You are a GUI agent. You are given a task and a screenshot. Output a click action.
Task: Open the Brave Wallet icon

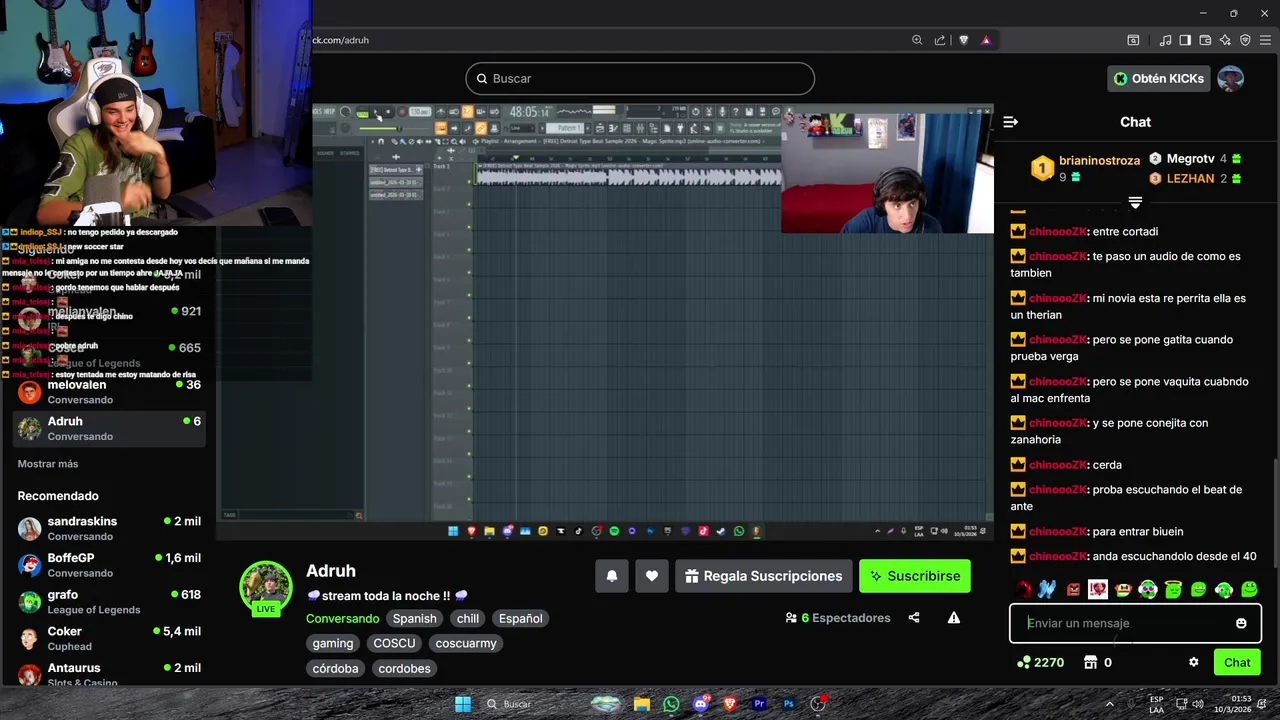click(x=1206, y=40)
